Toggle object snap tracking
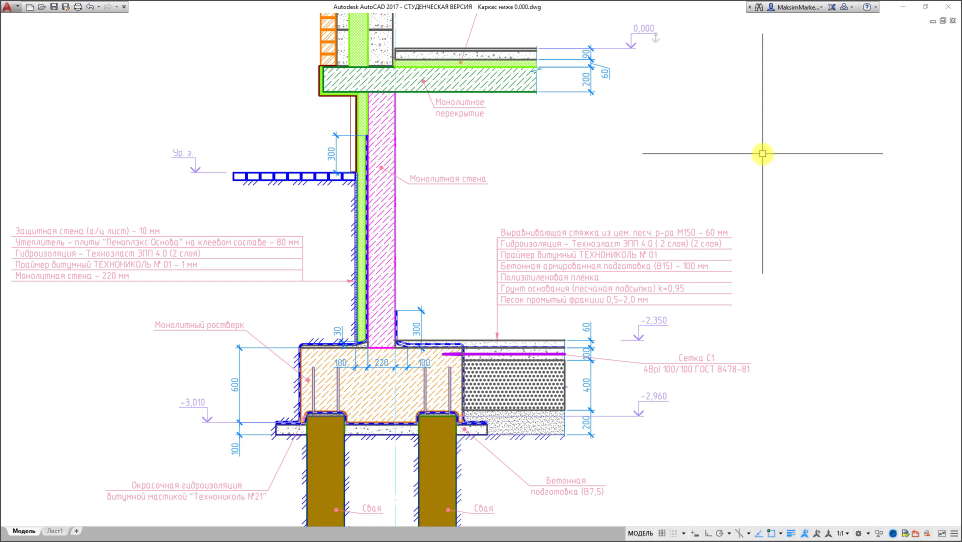 tap(759, 533)
